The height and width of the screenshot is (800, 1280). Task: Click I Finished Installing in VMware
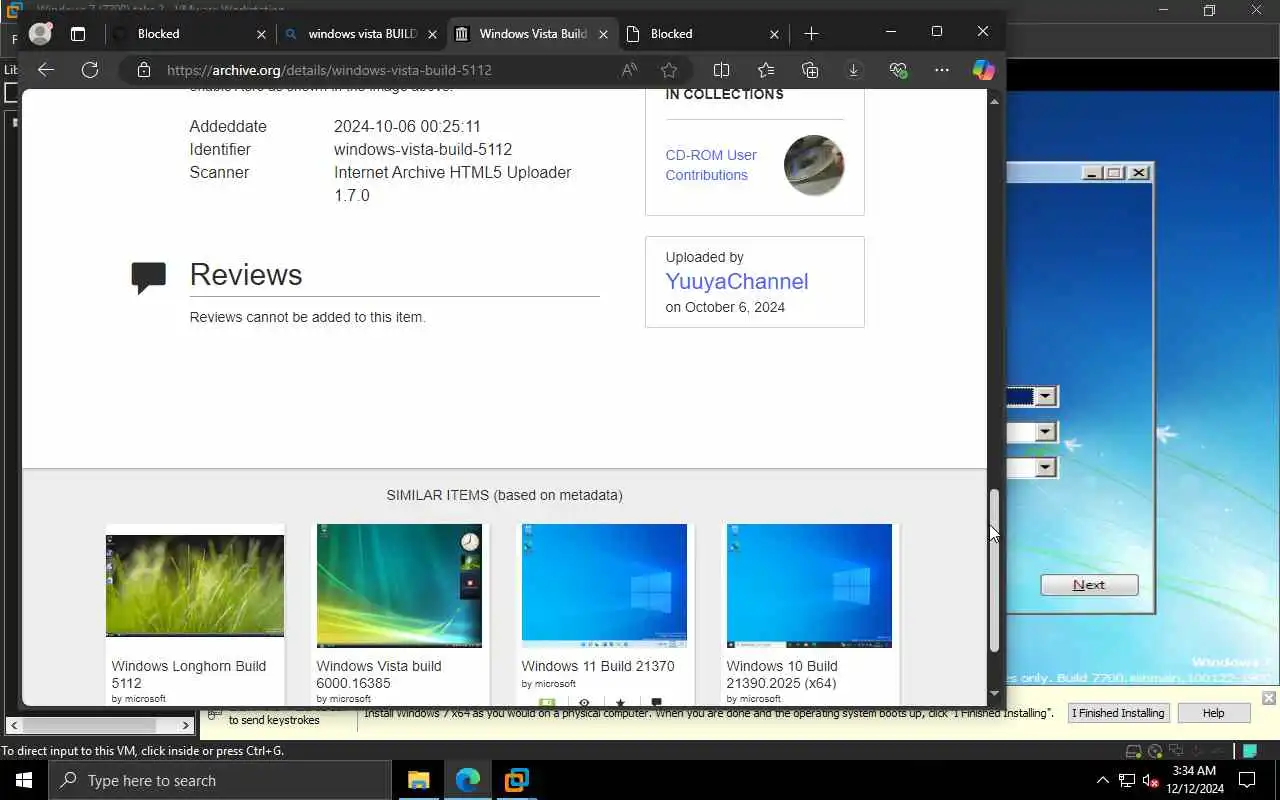[1118, 713]
